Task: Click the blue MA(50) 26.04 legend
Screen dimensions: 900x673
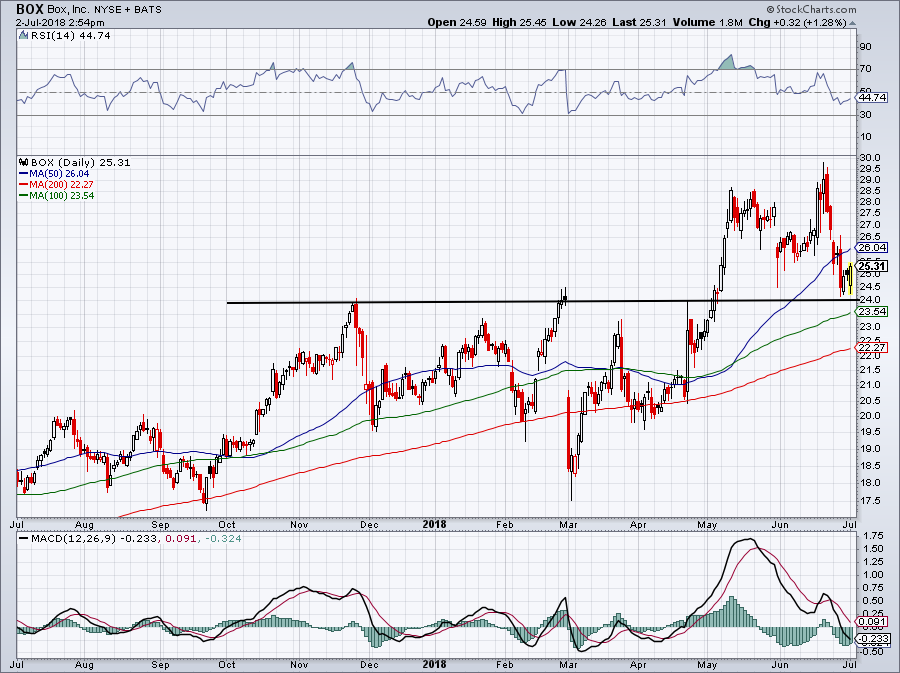Action: coord(54,173)
